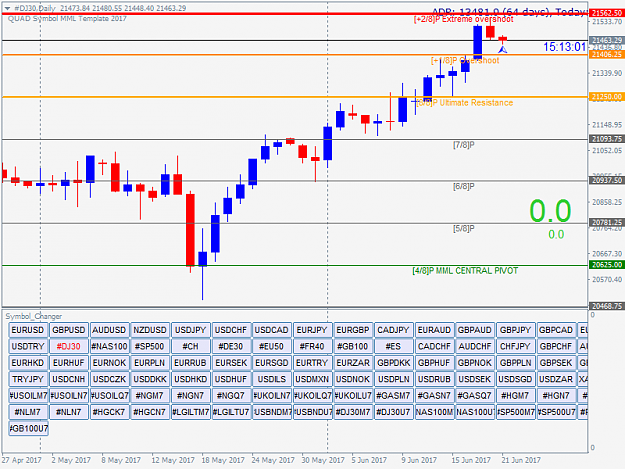Choose the #EU50 button

(272, 346)
